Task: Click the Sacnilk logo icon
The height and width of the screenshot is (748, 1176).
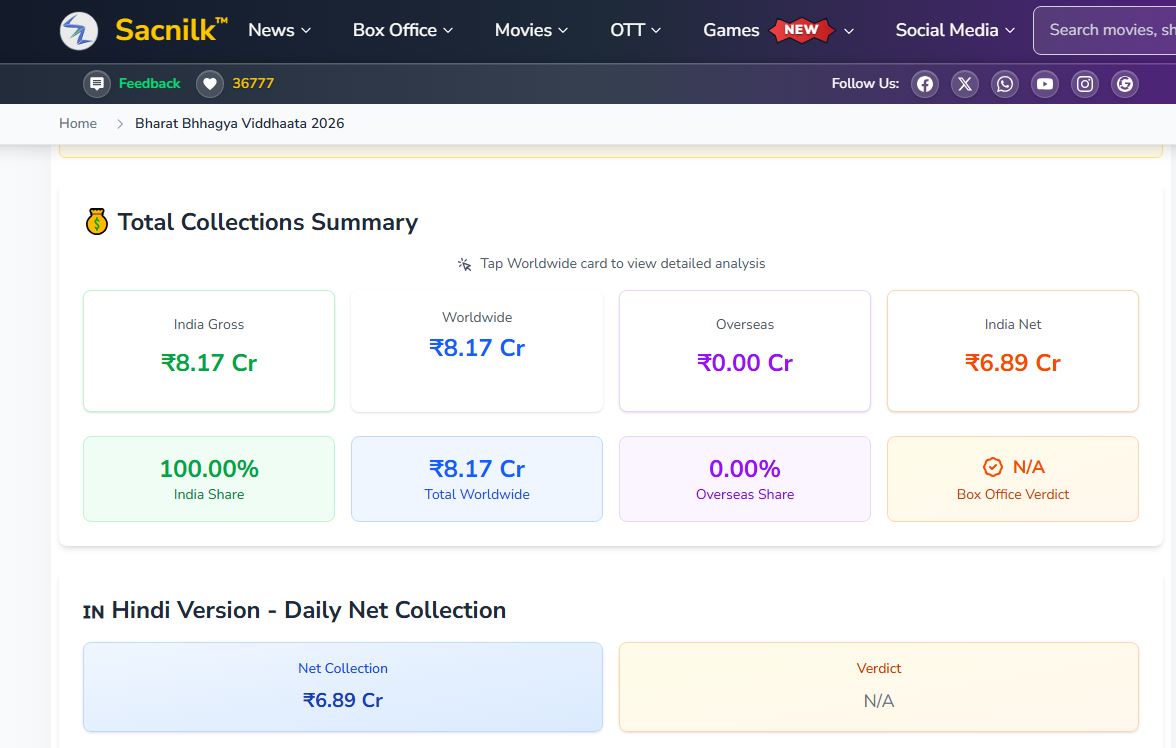Action: 79,31
